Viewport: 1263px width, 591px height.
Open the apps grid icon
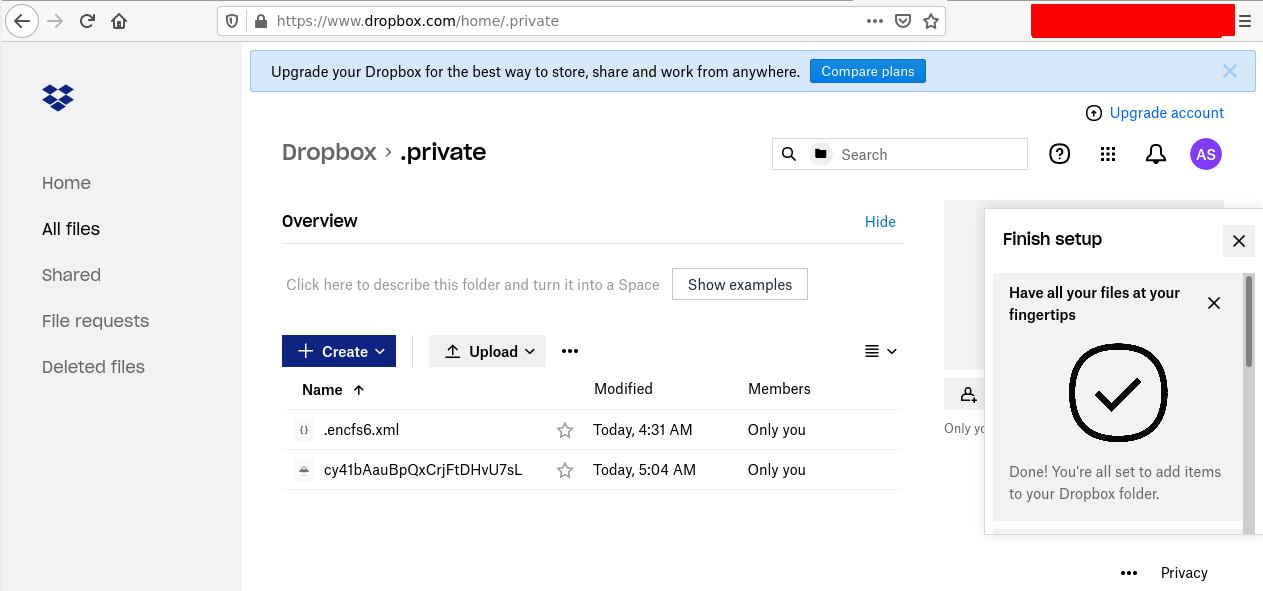click(1107, 154)
